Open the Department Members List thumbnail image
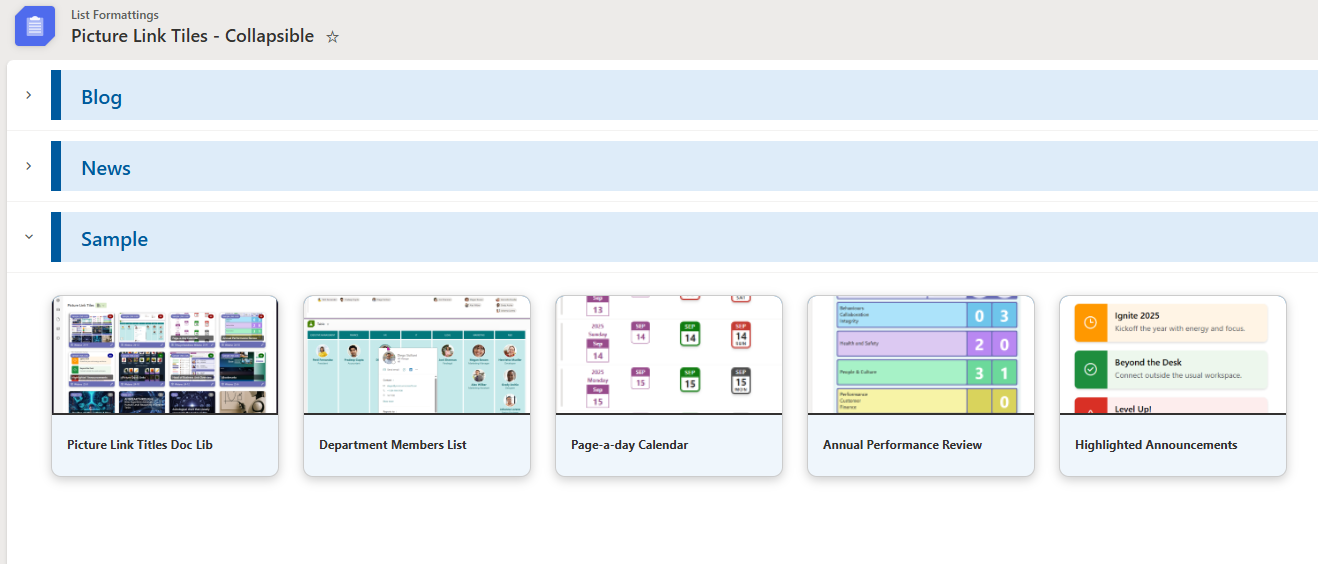Image resolution: width=1318 pixels, height=564 pixels. pos(417,355)
